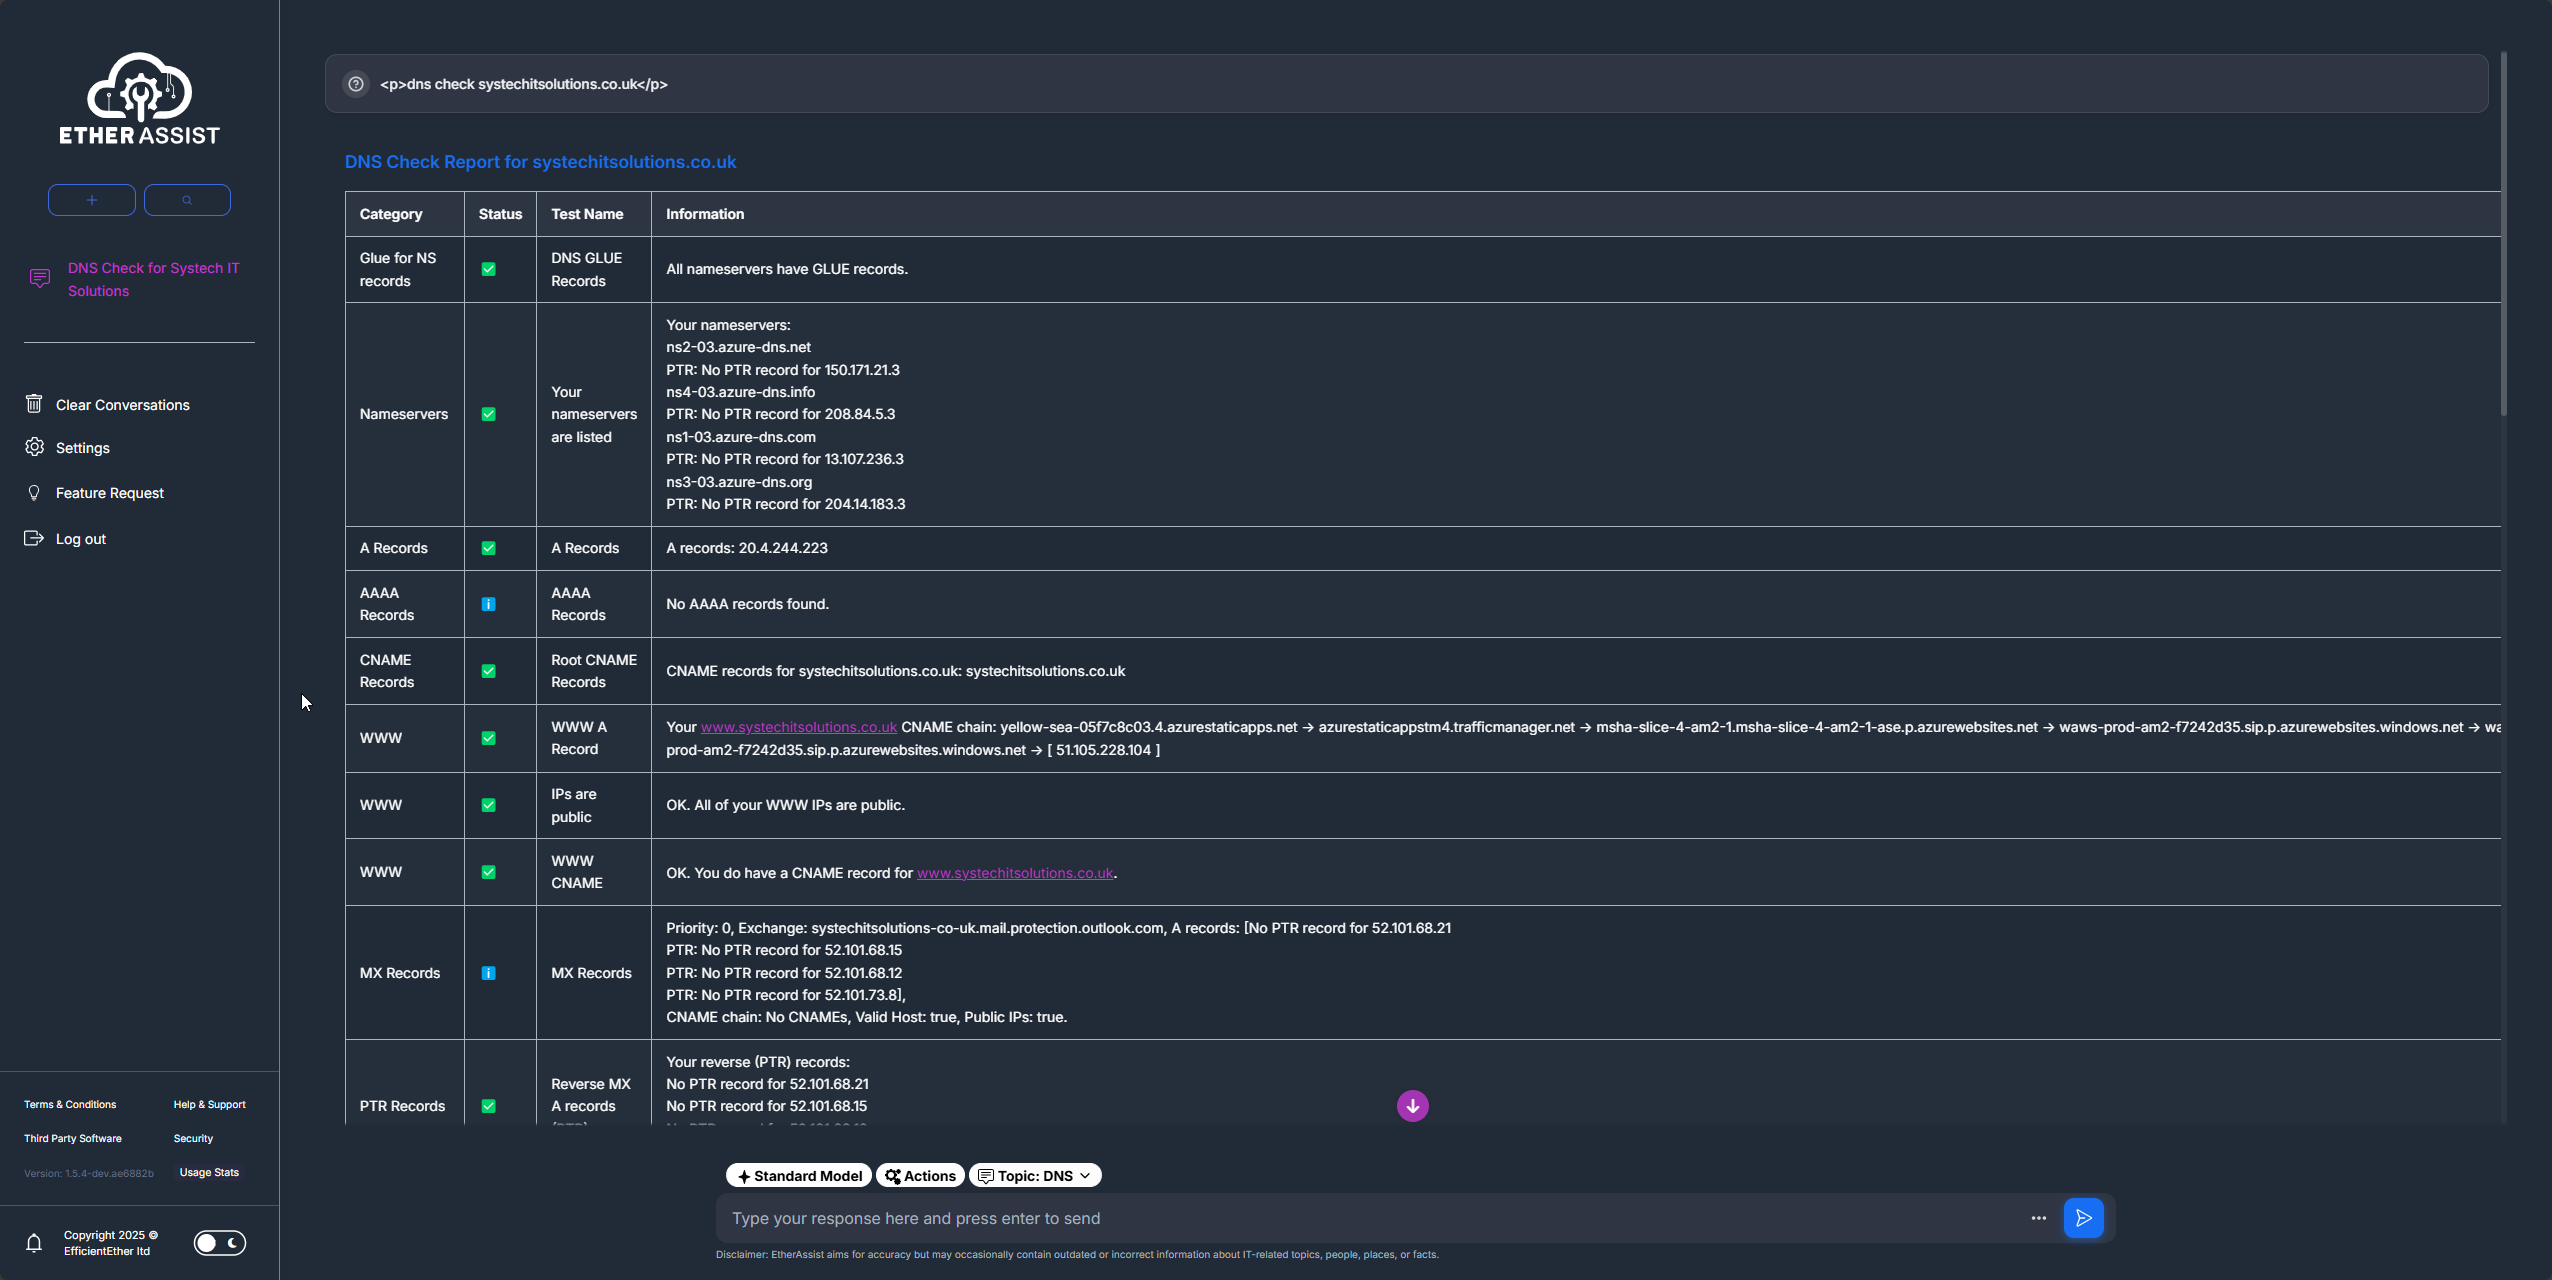Click the text OK. All of your WWW IPs are public
Viewport: 2552px width, 1280px height.
tap(785, 805)
